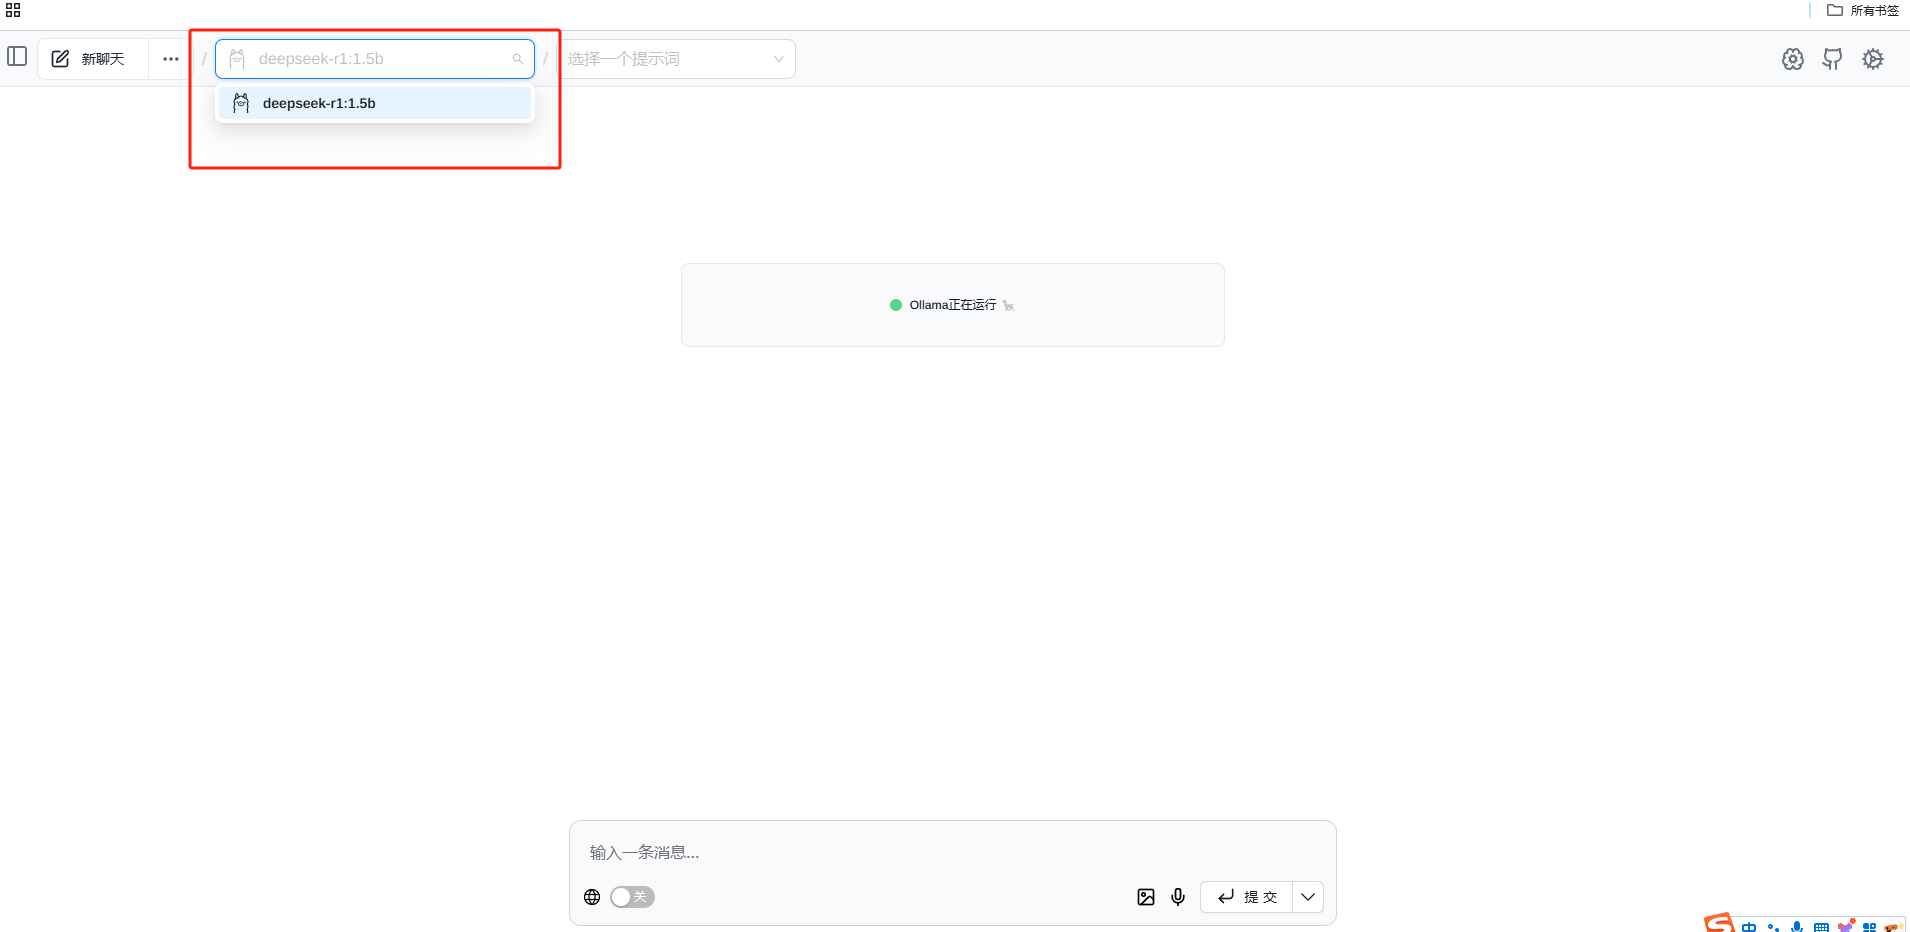Open current model settings brain-gear icon

coord(1793,59)
